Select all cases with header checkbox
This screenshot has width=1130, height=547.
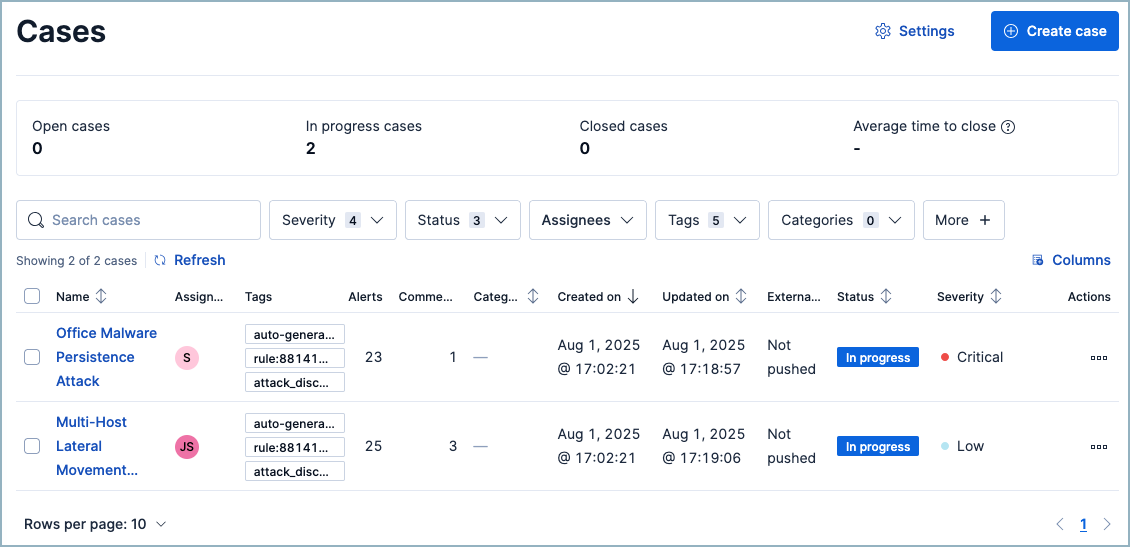tap(32, 297)
